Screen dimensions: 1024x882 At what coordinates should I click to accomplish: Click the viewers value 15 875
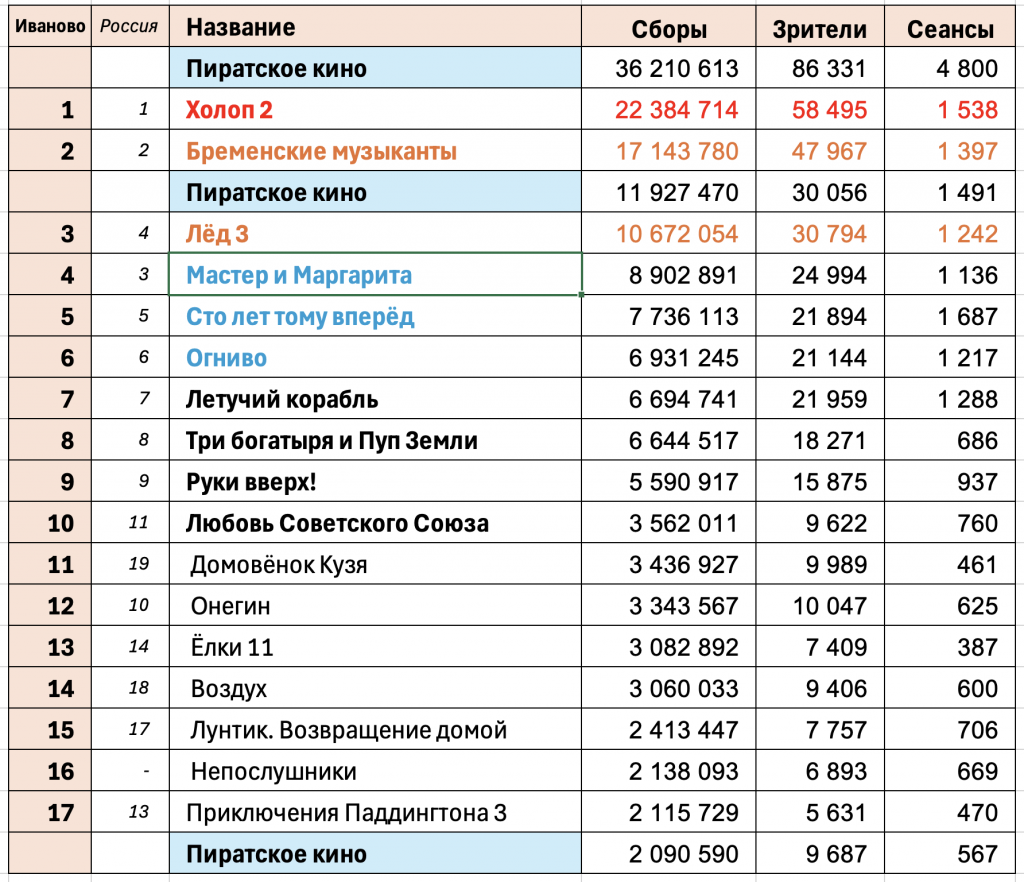point(829,482)
